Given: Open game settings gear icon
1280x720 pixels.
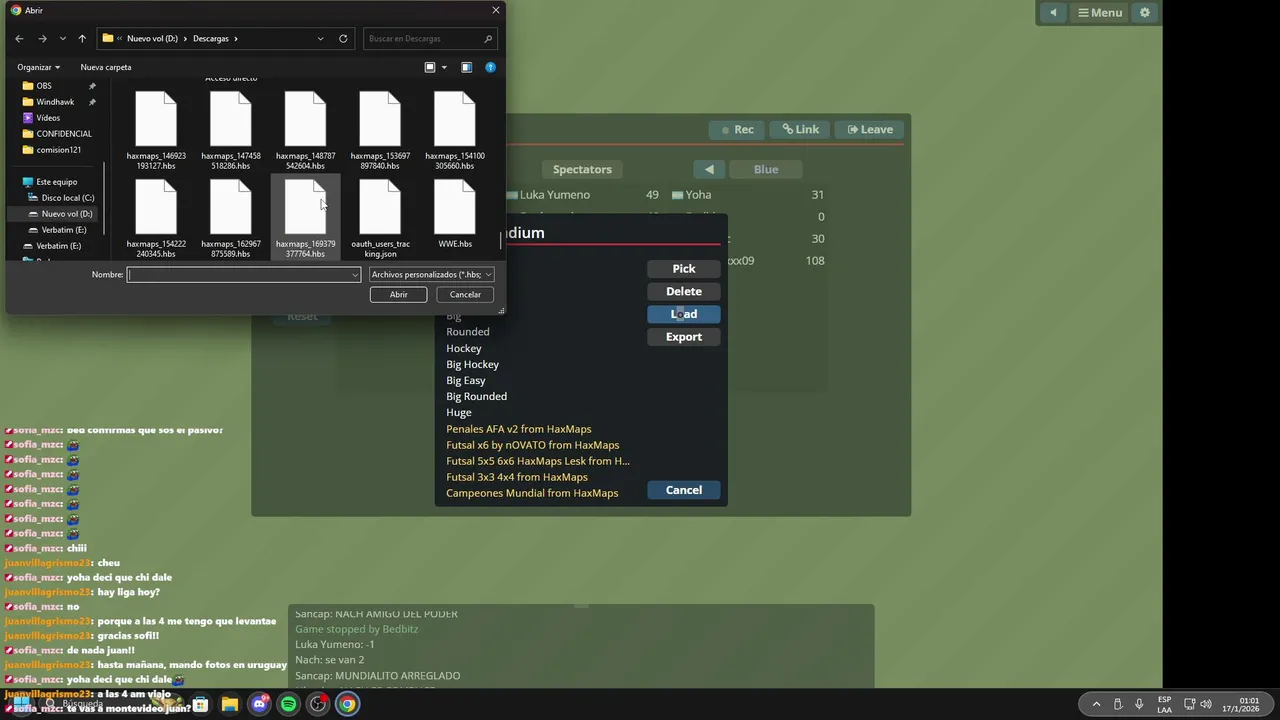Looking at the screenshot, I should coord(1145,12).
